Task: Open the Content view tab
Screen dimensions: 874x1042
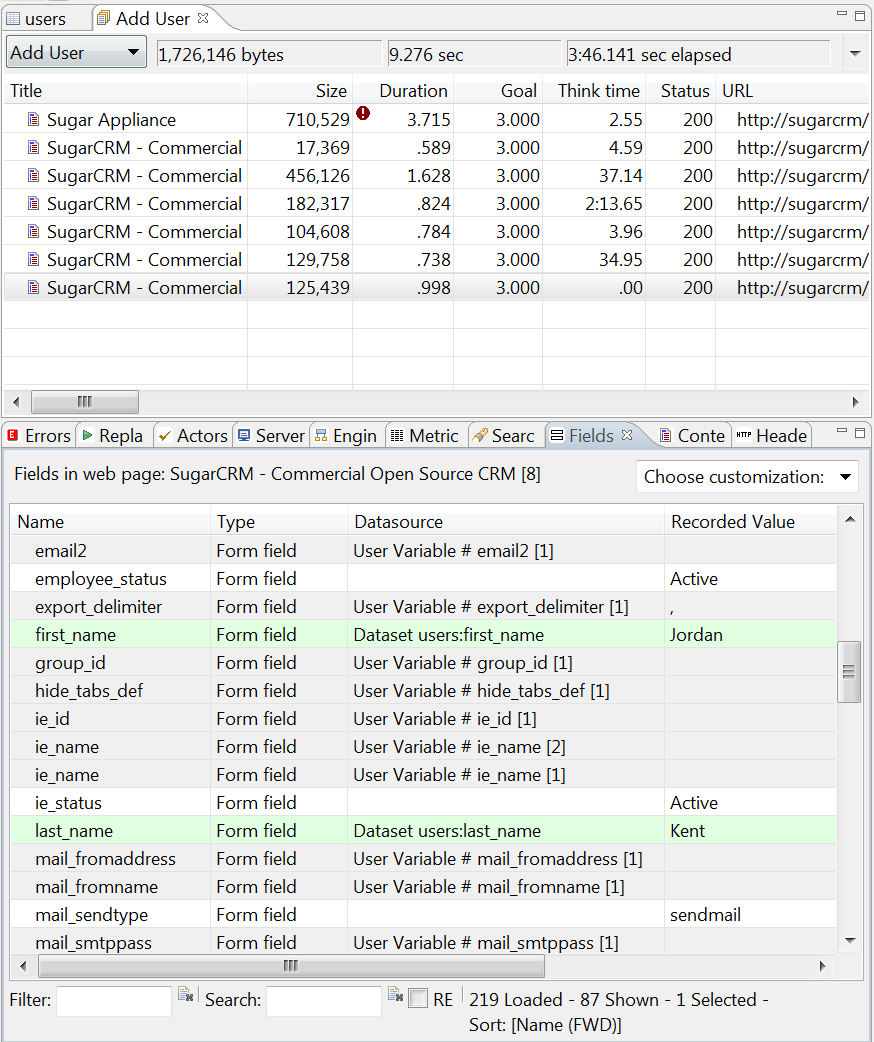Action: [x=692, y=435]
